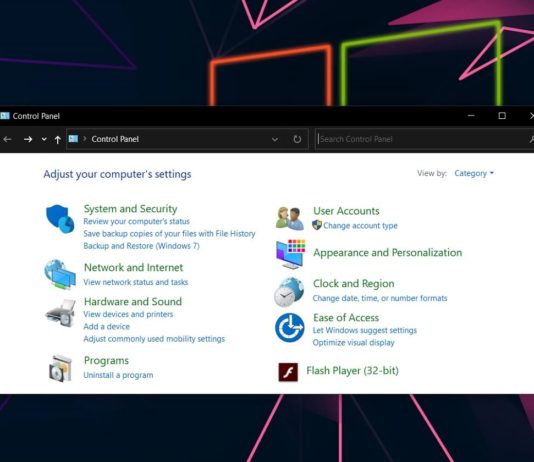Click the Control Panel title bar icon

[x=5, y=116]
